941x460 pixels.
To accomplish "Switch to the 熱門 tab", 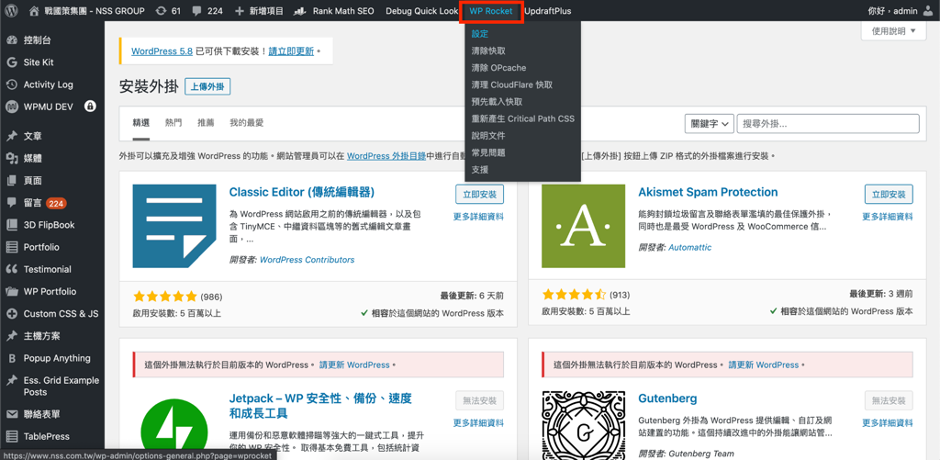I will pos(173,122).
